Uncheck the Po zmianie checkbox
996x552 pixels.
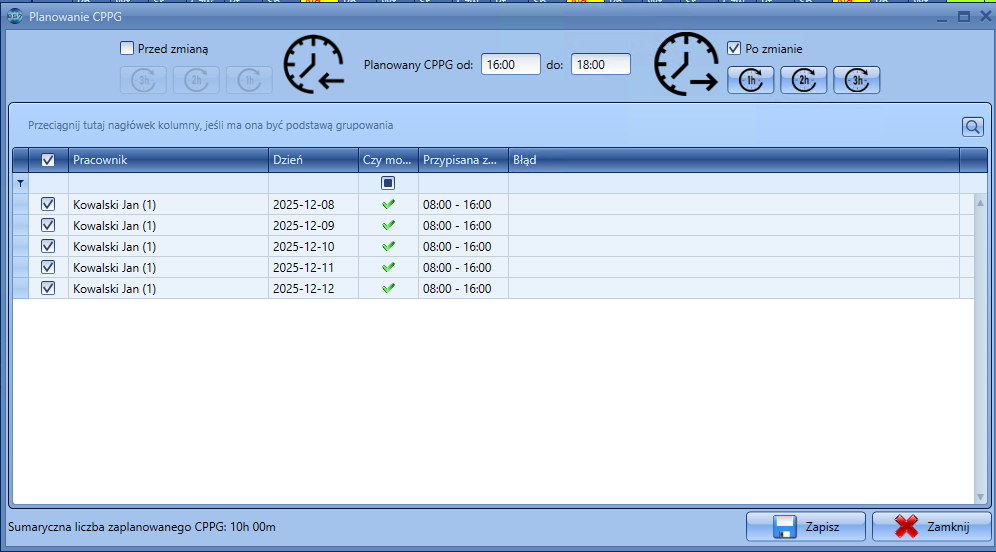734,48
